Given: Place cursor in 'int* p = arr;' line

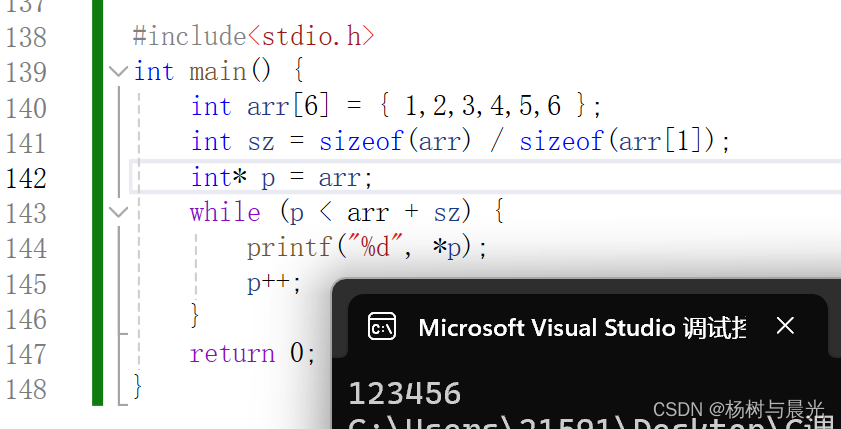Looking at the screenshot, I should click(x=282, y=177).
